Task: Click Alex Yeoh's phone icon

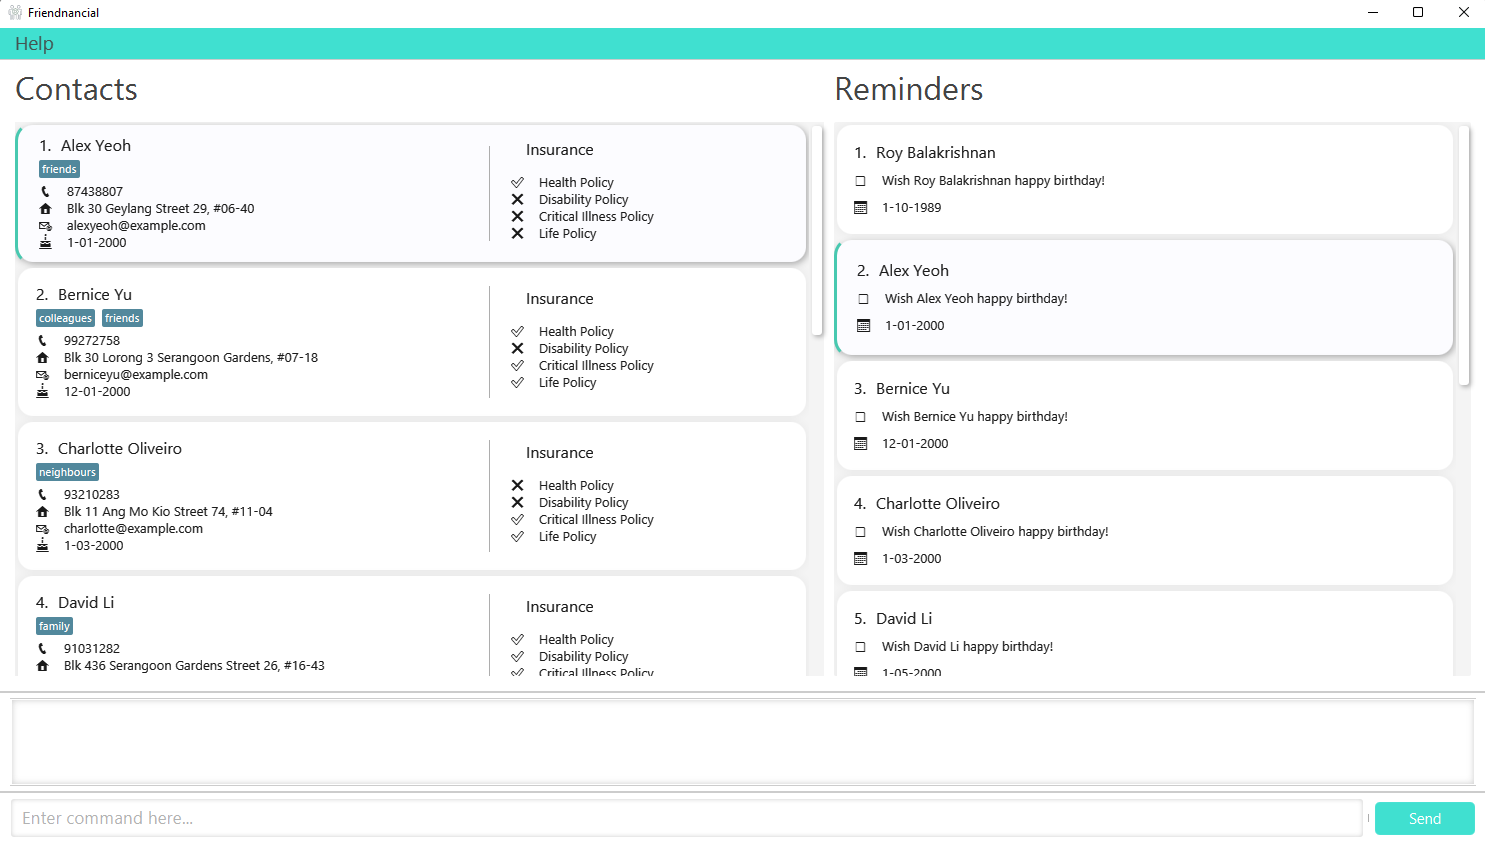Action: [x=45, y=191]
